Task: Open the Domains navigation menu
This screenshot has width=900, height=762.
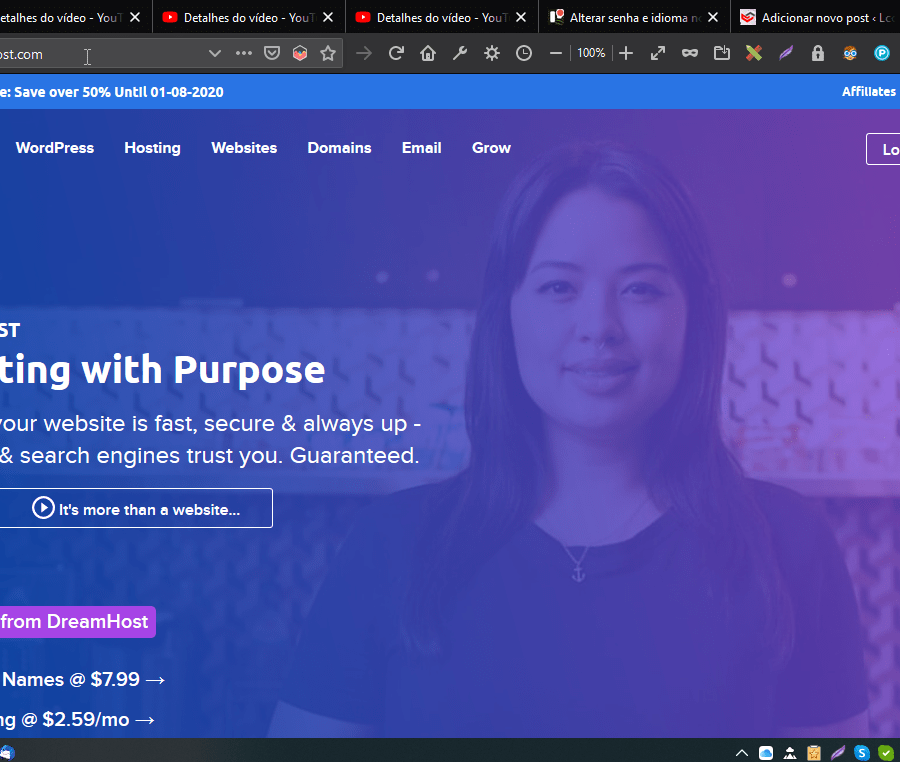Action: 339,148
